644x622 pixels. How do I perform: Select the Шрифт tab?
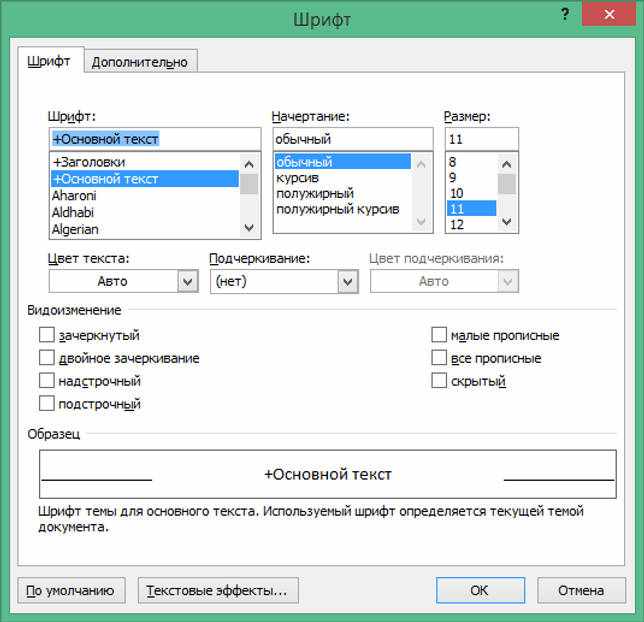[x=49, y=61]
